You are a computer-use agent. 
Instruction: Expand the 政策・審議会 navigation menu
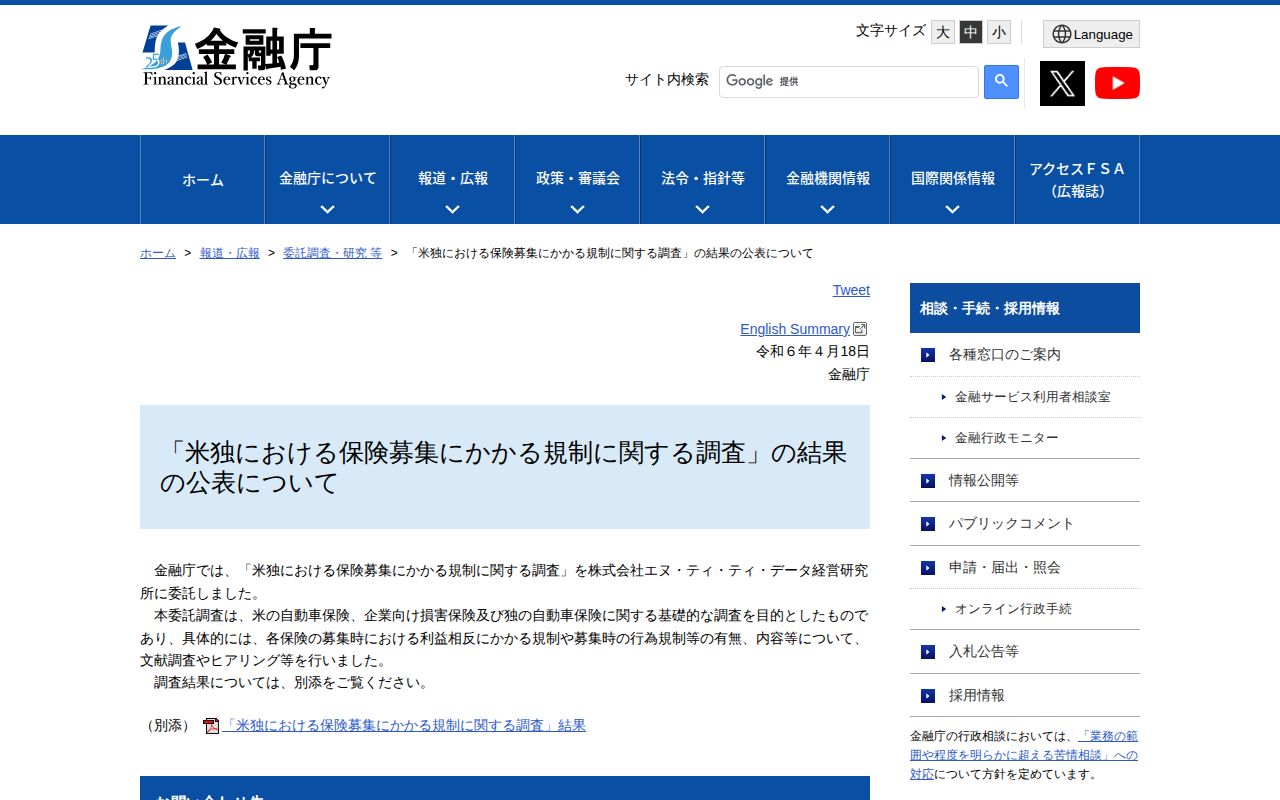point(576,179)
